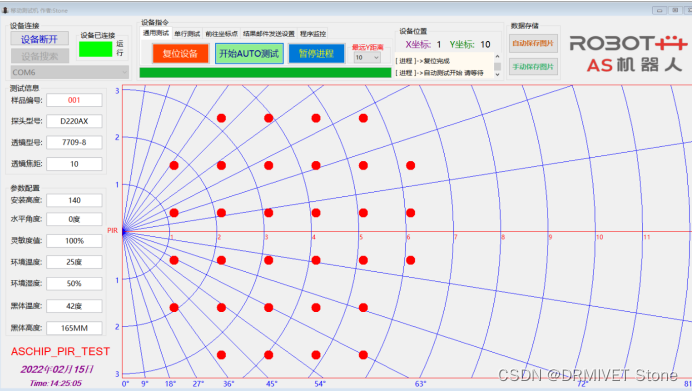Open the 结果邮件发送设置 tab

click(269, 34)
